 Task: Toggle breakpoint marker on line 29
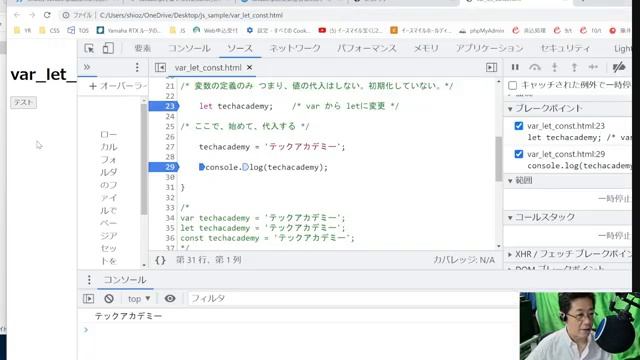pyautogui.click(x=164, y=167)
